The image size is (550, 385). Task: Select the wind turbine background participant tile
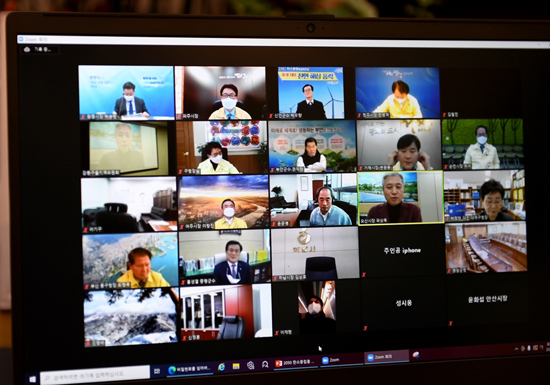point(311,93)
